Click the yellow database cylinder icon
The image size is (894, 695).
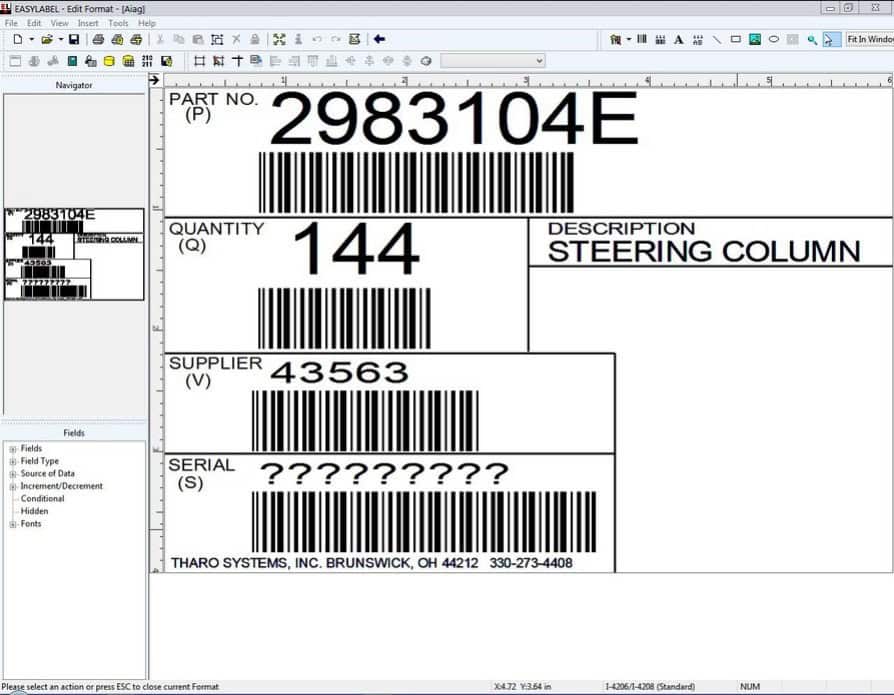(x=109, y=61)
